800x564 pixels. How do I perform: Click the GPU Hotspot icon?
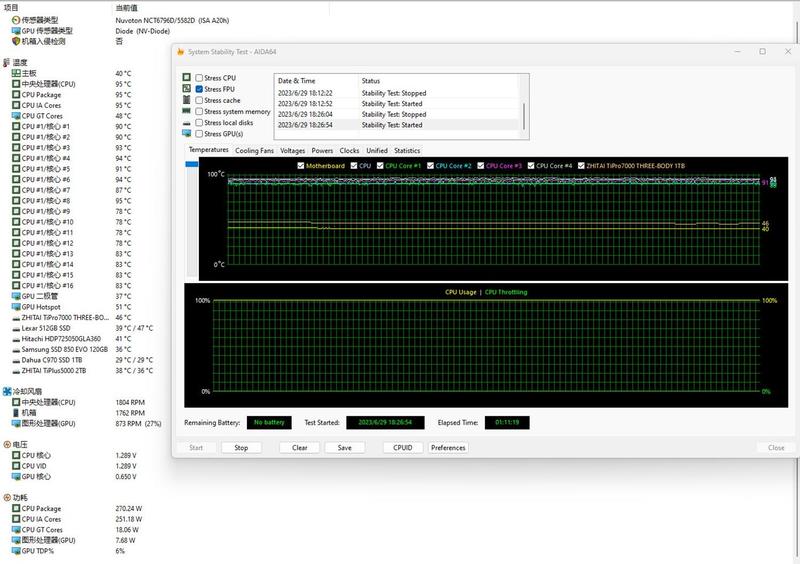coord(16,307)
